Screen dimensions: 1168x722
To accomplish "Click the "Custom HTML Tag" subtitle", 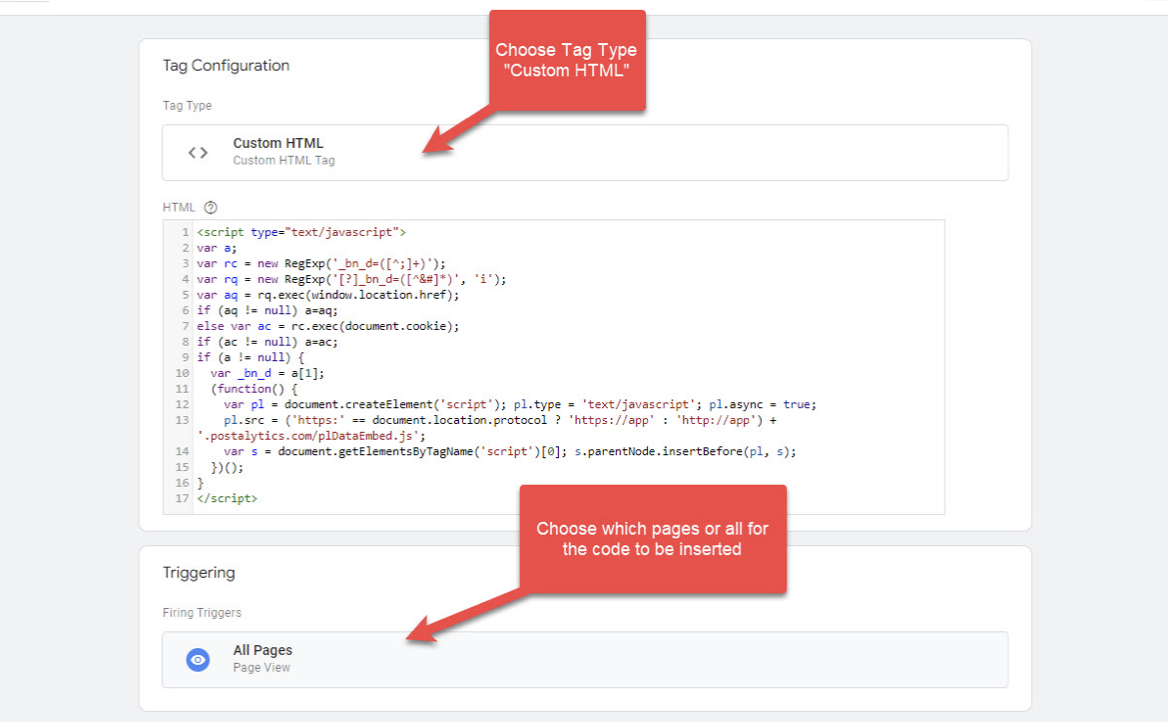I will pos(284,160).
